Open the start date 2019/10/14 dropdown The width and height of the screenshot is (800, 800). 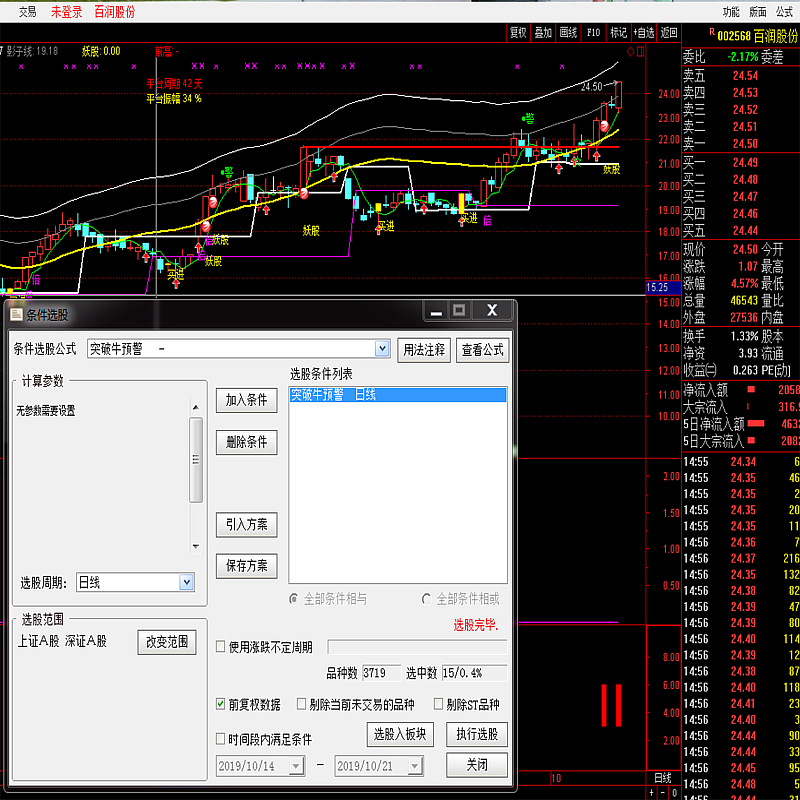(296, 765)
